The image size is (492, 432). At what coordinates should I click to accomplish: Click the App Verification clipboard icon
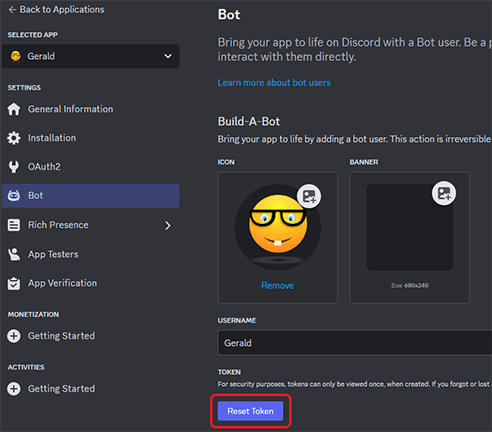click(14, 283)
